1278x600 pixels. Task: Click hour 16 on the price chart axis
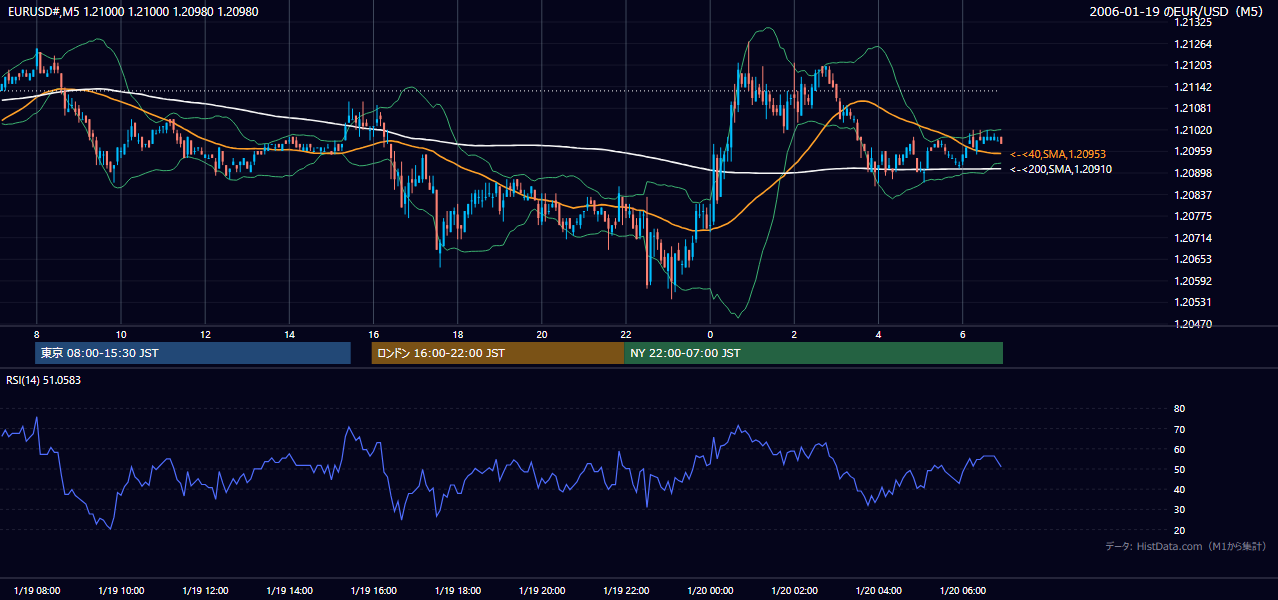[373, 334]
